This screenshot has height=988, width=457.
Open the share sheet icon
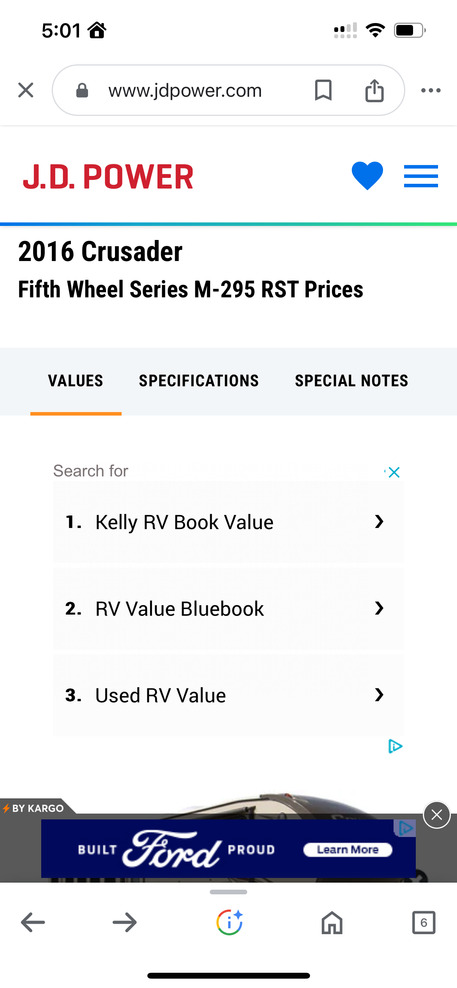(374, 89)
